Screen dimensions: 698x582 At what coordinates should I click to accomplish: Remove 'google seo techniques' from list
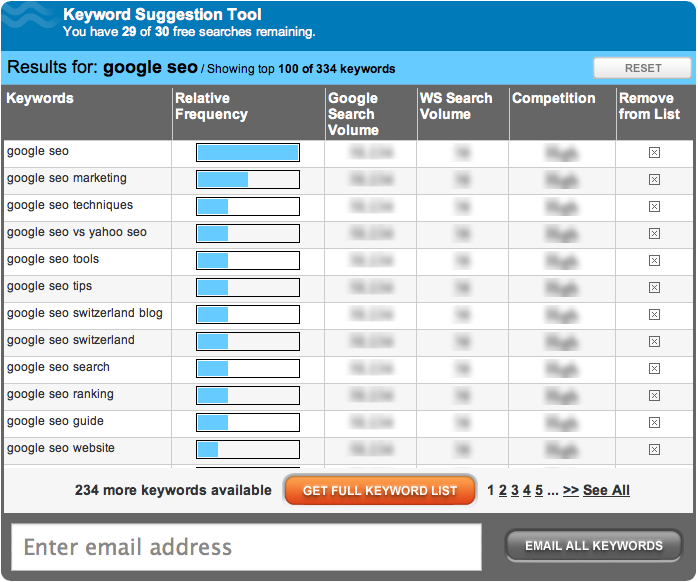click(x=654, y=207)
